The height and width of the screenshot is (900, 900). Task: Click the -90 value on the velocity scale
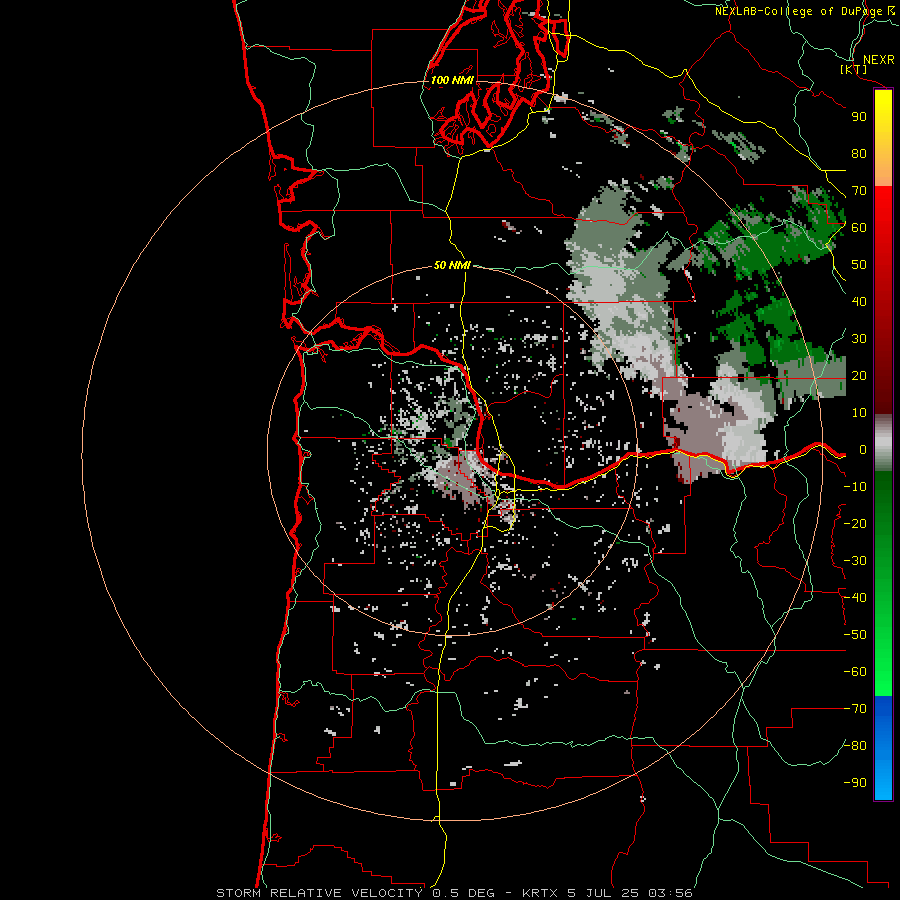[x=855, y=783]
